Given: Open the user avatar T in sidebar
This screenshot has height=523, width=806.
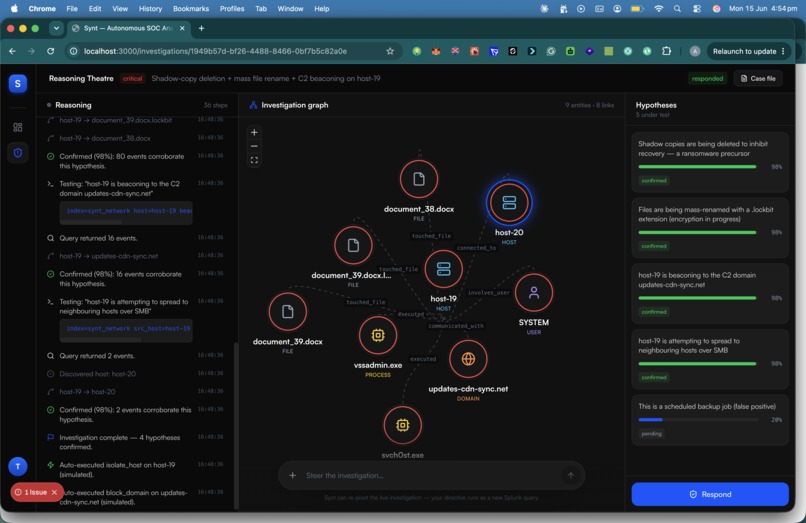Looking at the screenshot, I should pyautogui.click(x=17, y=466).
